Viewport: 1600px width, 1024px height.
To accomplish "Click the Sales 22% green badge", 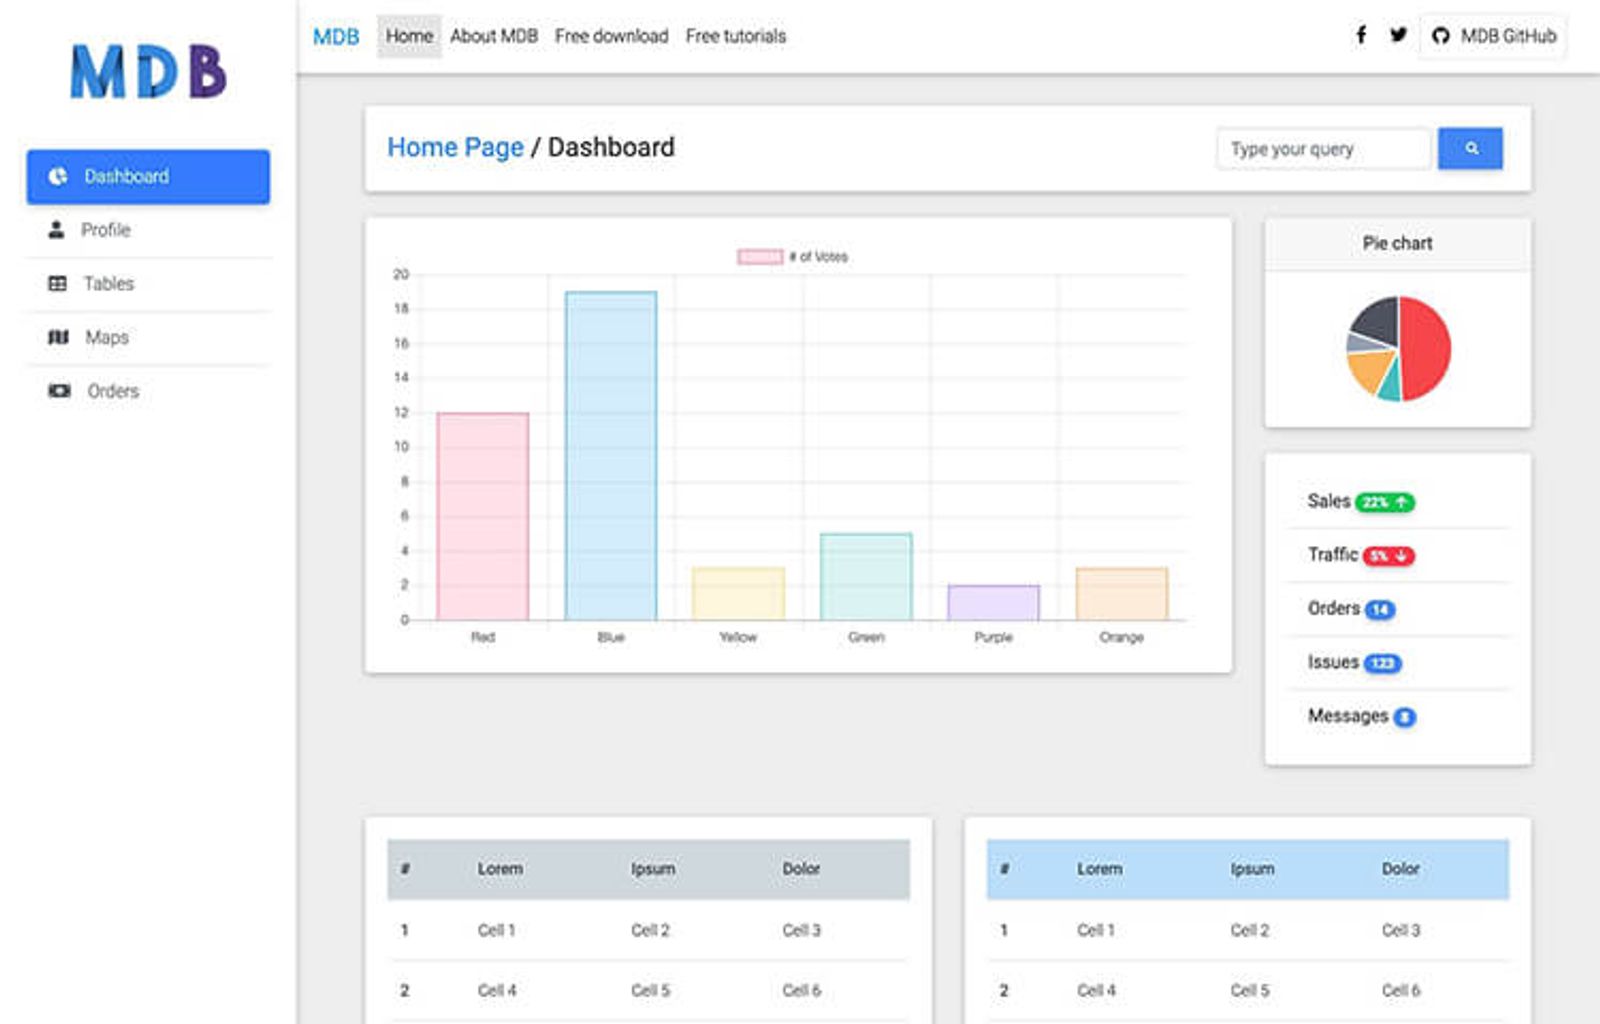I will coord(1385,502).
